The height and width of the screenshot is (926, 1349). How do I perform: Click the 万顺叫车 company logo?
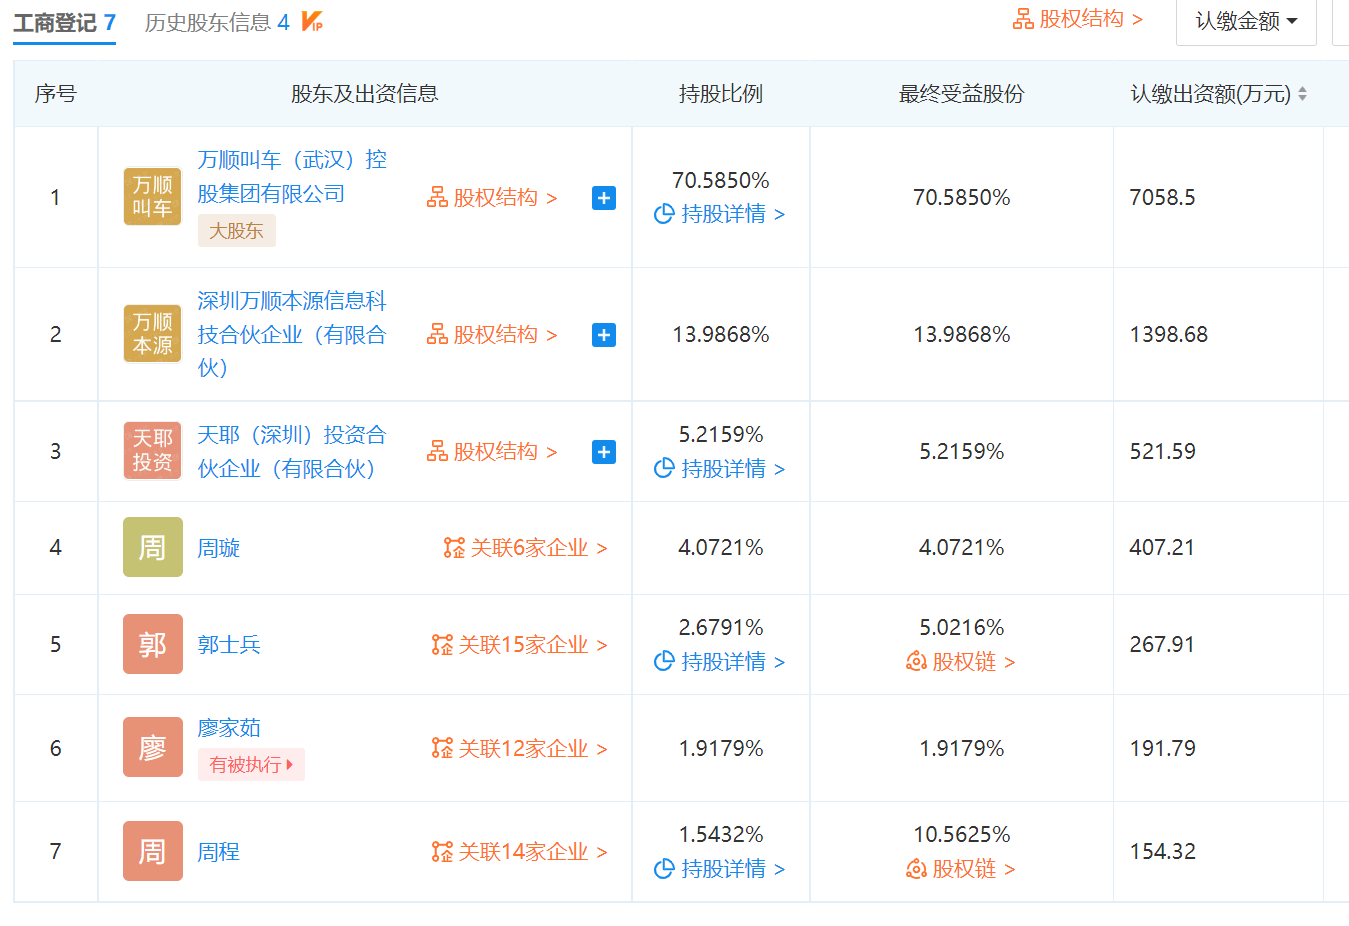tap(152, 197)
